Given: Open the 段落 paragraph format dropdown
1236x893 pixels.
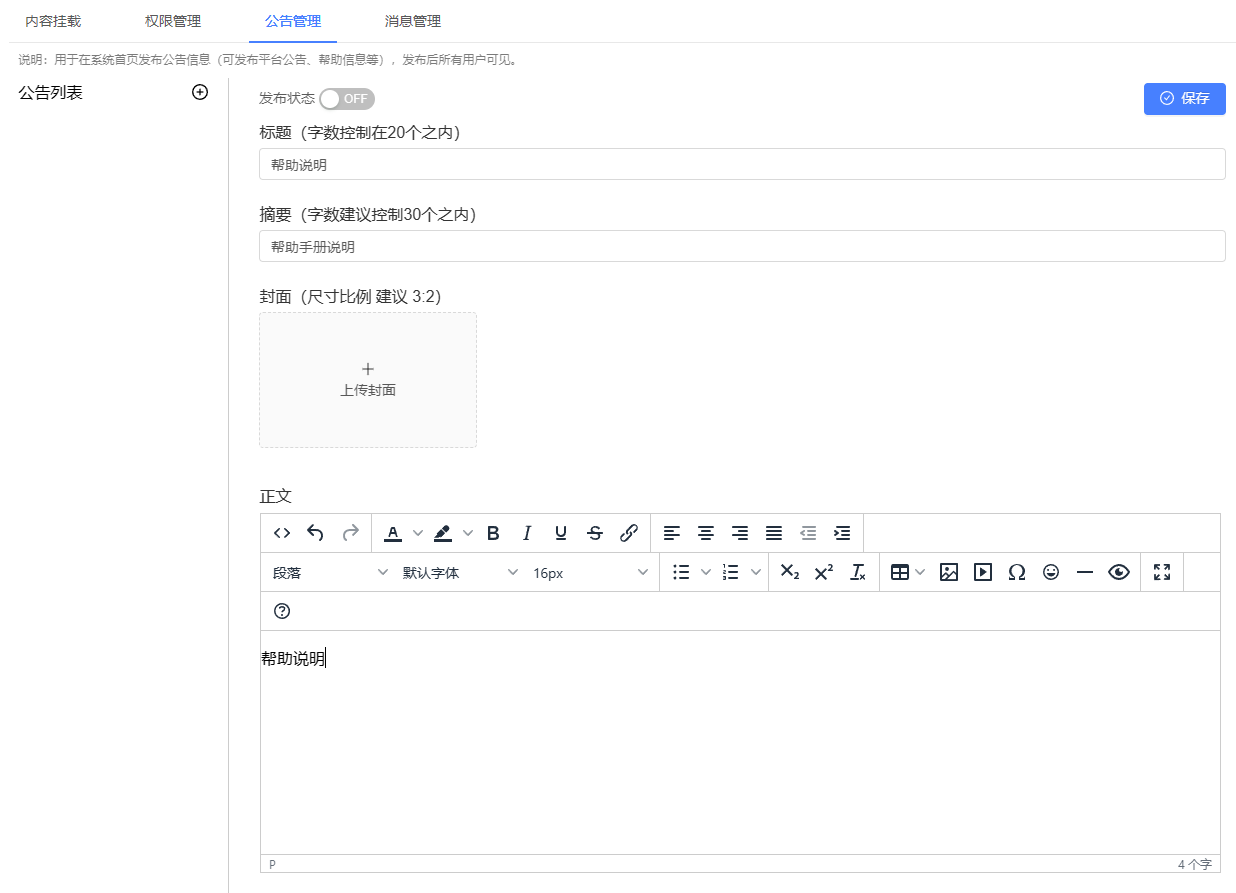Looking at the screenshot, I should tap(330, 573).
